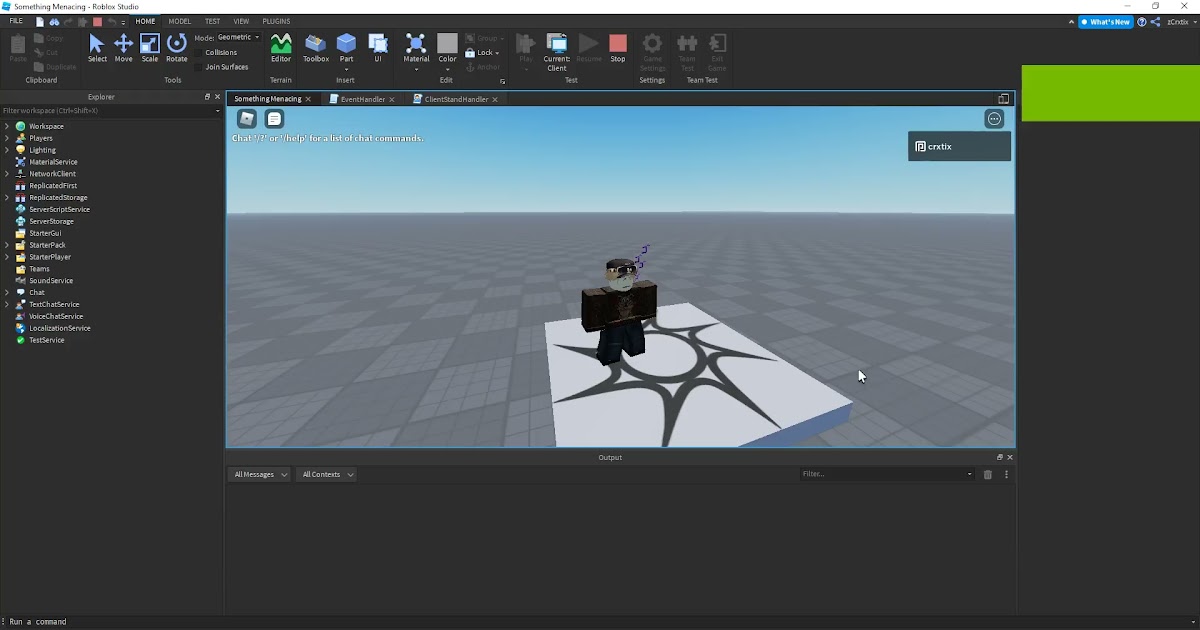Open the Mode Geometric dropdown
Screen dimensions: 1200x630
coord(238,37)
